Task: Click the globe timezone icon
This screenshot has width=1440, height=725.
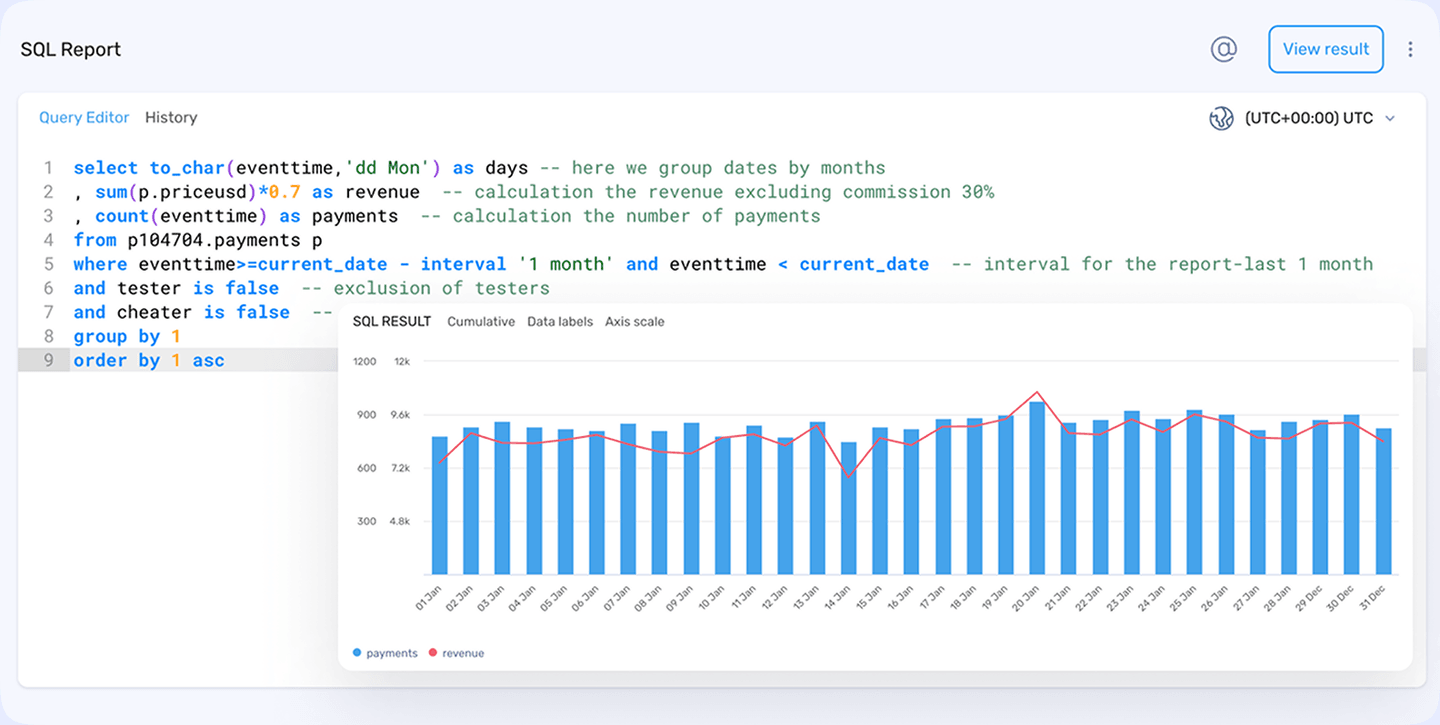Action: tap(1221, 117)
